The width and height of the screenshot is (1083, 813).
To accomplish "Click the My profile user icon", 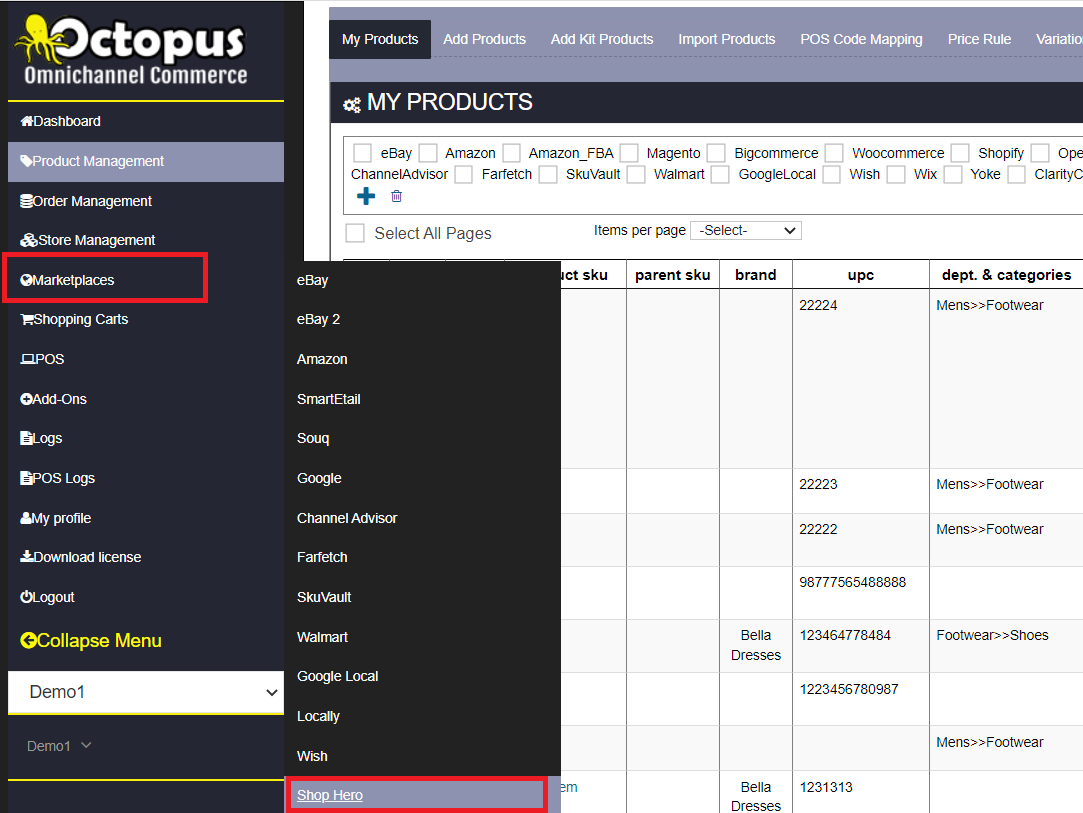I will [26, 518].
